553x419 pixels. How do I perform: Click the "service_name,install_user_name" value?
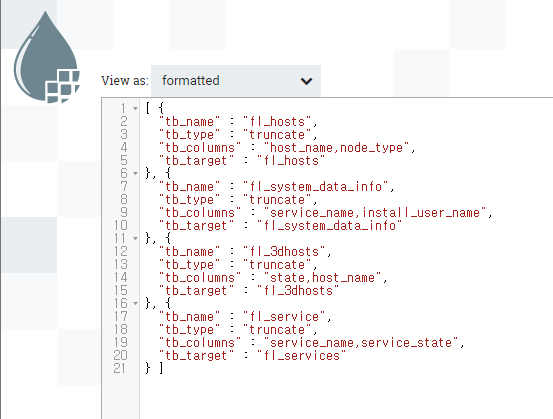pyautogui.click(x=375, y=213)
